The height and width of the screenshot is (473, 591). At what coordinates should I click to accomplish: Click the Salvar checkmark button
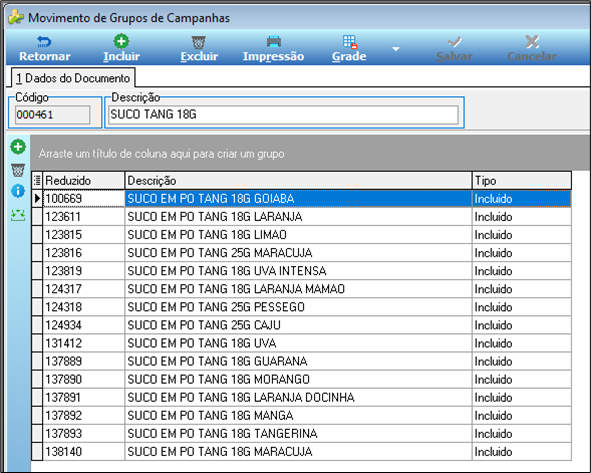454,49
